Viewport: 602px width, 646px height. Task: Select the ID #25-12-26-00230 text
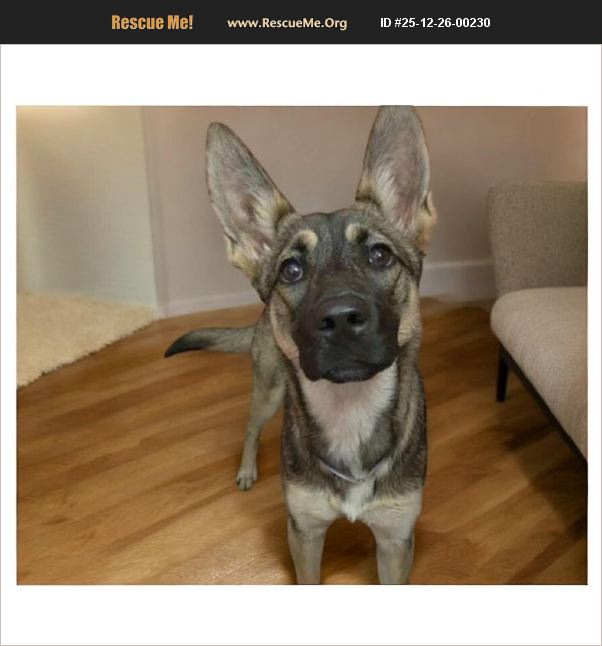[435, 23]
